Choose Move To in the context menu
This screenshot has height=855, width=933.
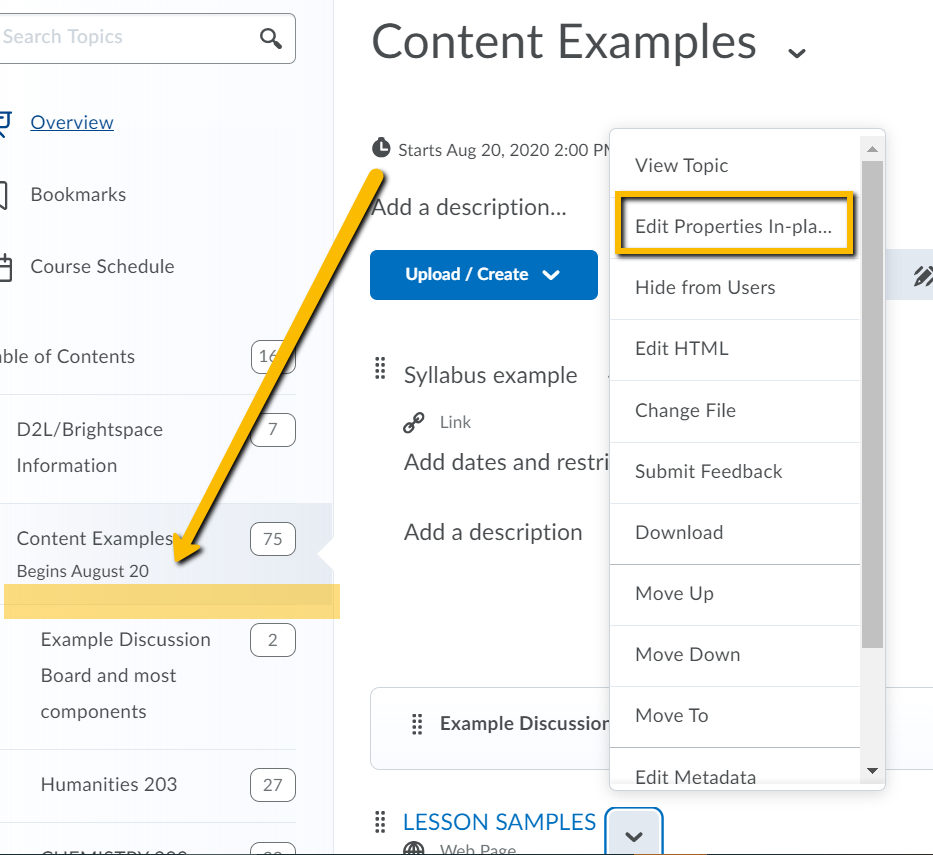673,715
